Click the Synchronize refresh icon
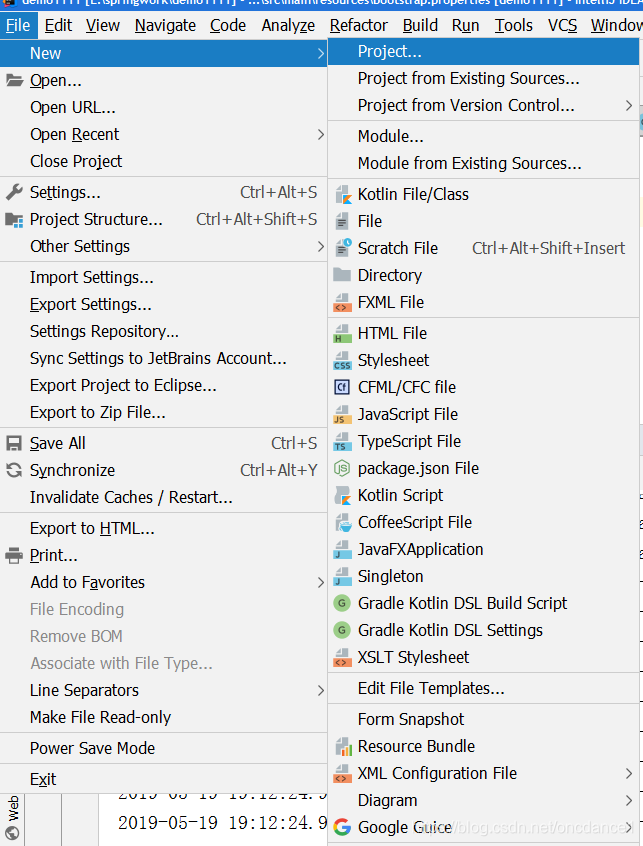This screenshot has height=846, width=643. [14, 470]
